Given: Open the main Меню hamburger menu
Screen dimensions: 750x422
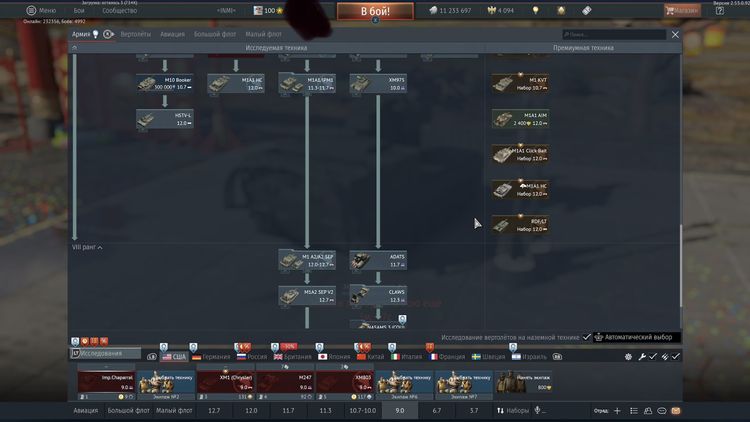Looking at the screenshot, I should point(31,10).
